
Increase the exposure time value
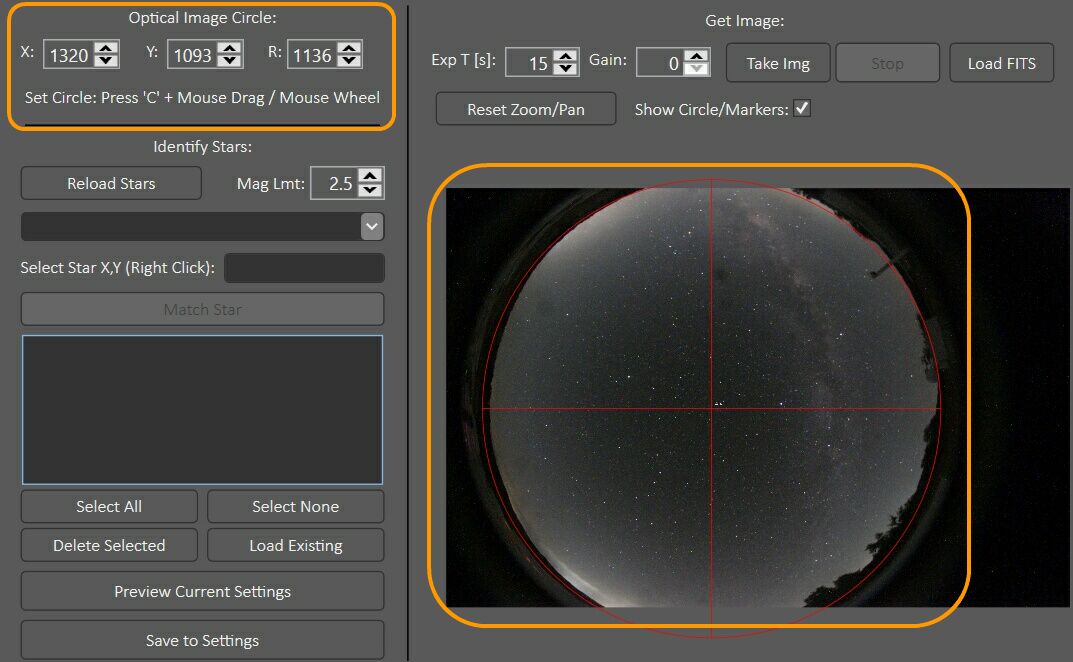(x=565, y=56)
